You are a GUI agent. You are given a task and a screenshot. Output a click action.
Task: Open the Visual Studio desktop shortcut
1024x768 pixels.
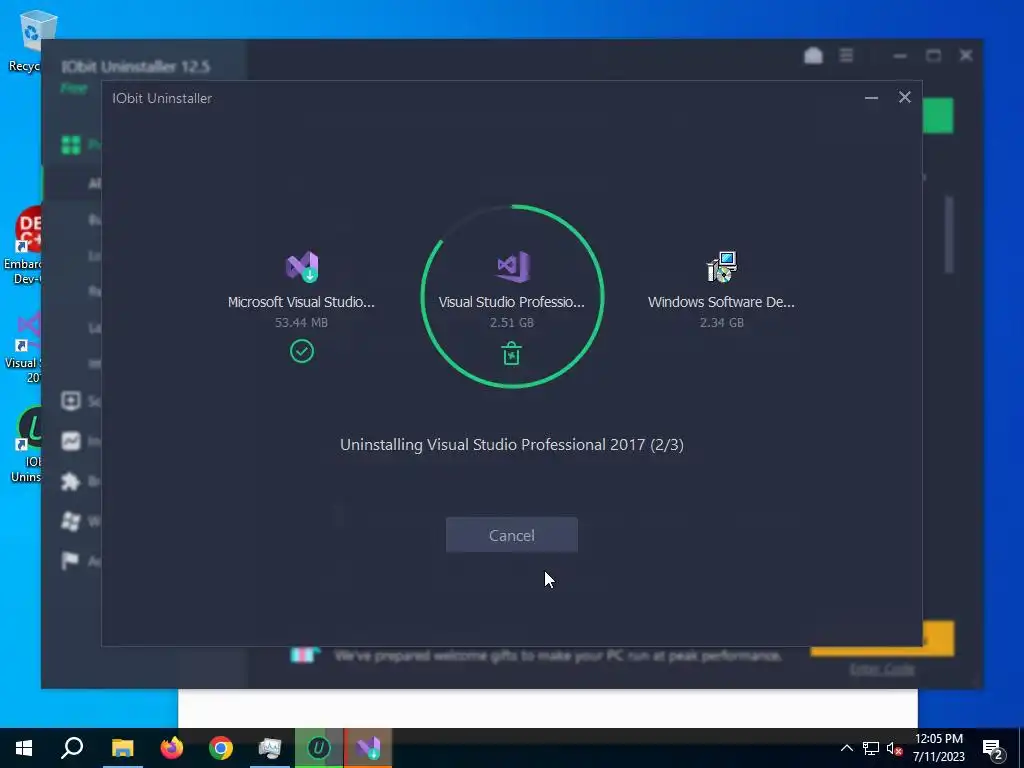[22, 347]
